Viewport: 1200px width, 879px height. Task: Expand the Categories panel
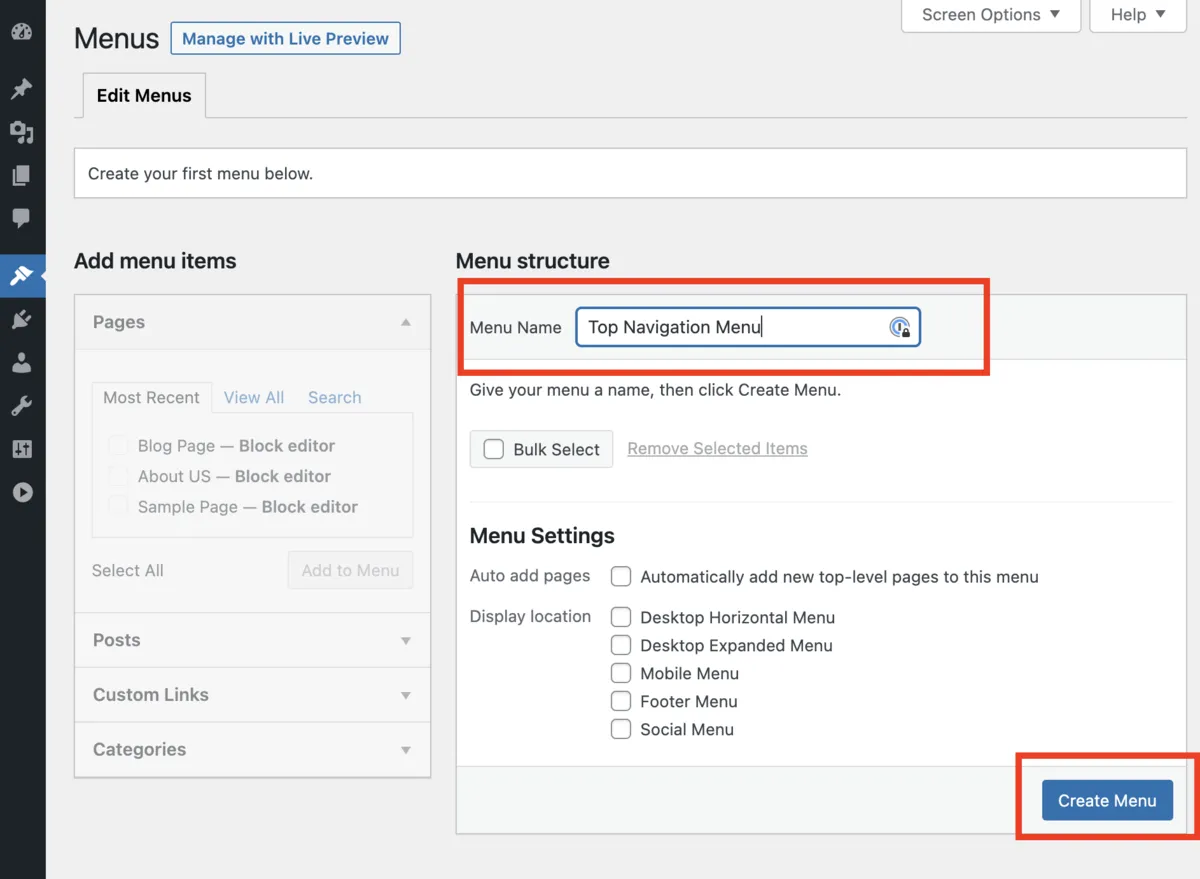pos(406,750)
